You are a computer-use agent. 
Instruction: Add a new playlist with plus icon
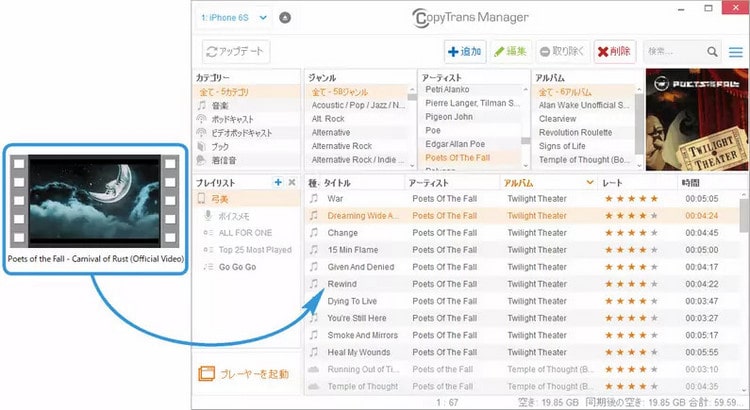click(x=278, y=182)
